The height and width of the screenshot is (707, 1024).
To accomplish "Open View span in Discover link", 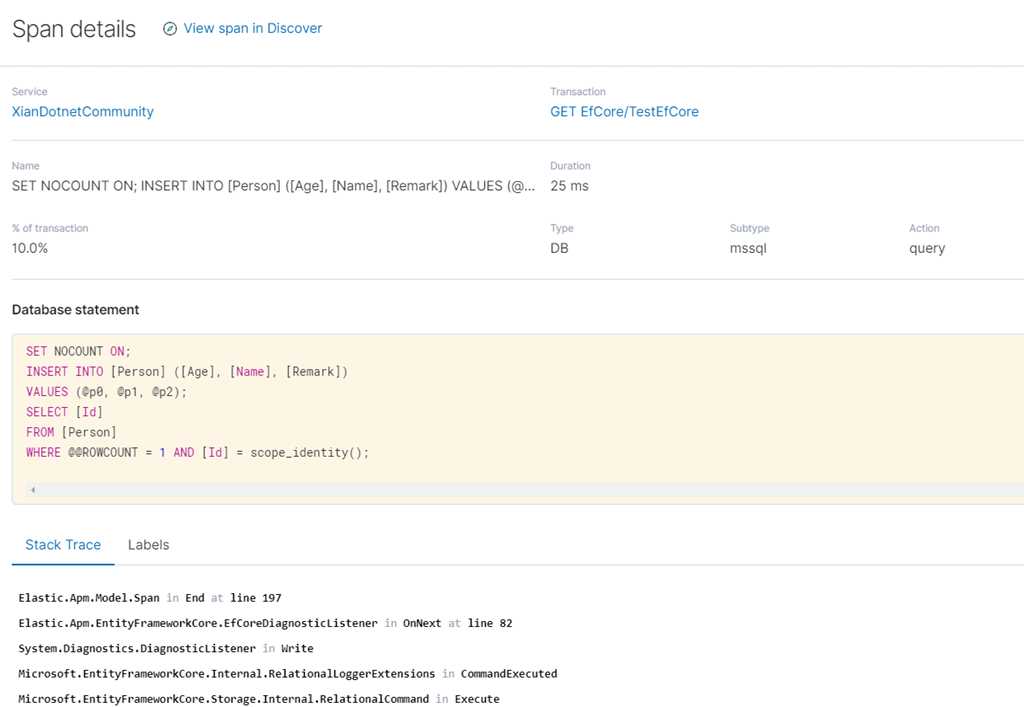I will click(252, 29).
